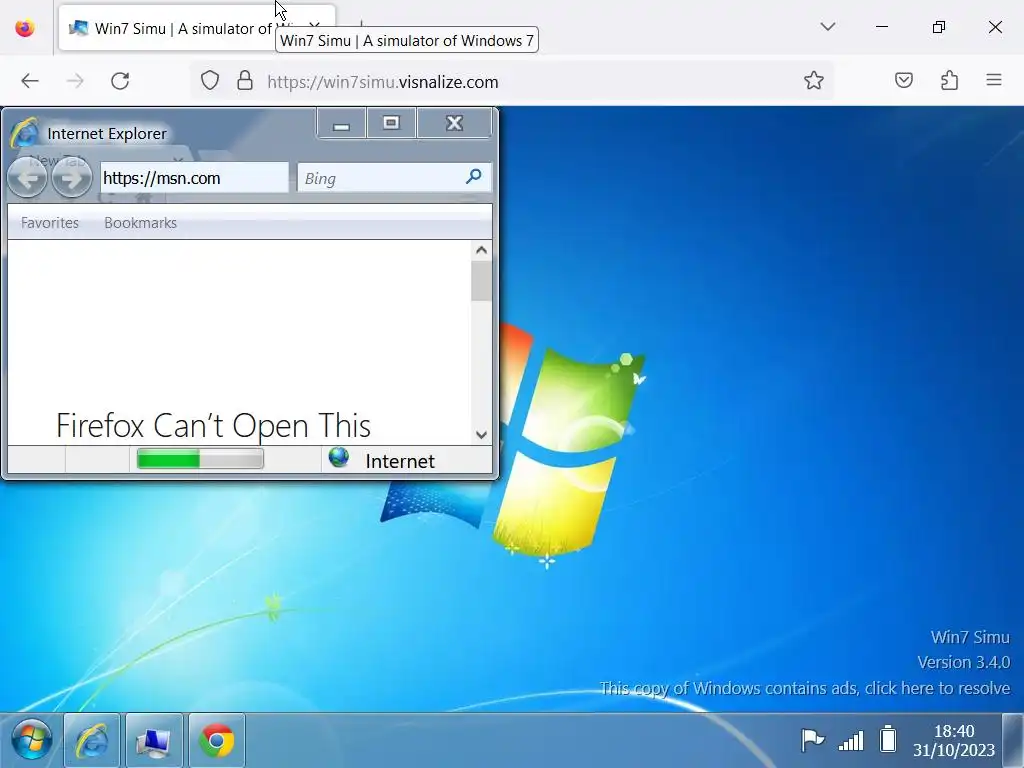Screen dimensions: 1024x768
Task: Open the Bookmarks menu in Internet Explorer
Action: 140,223
